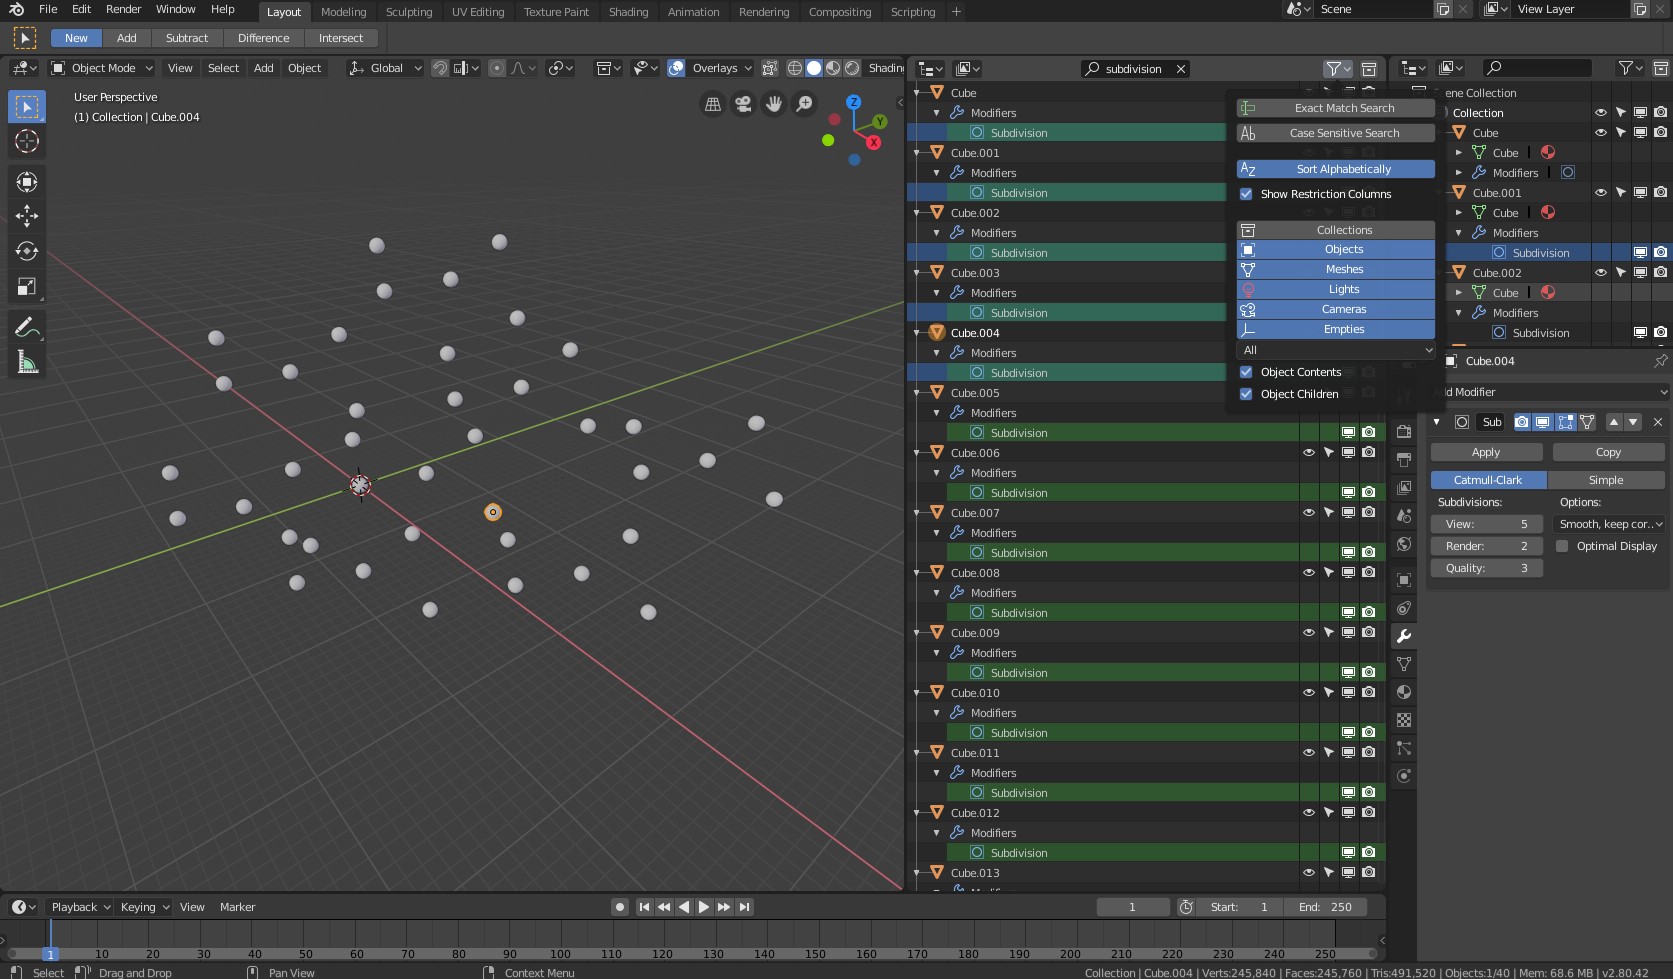The image size is (1673, 979).
Task: Uncheck Show Restriction Columns
Action: [1246, 194]
